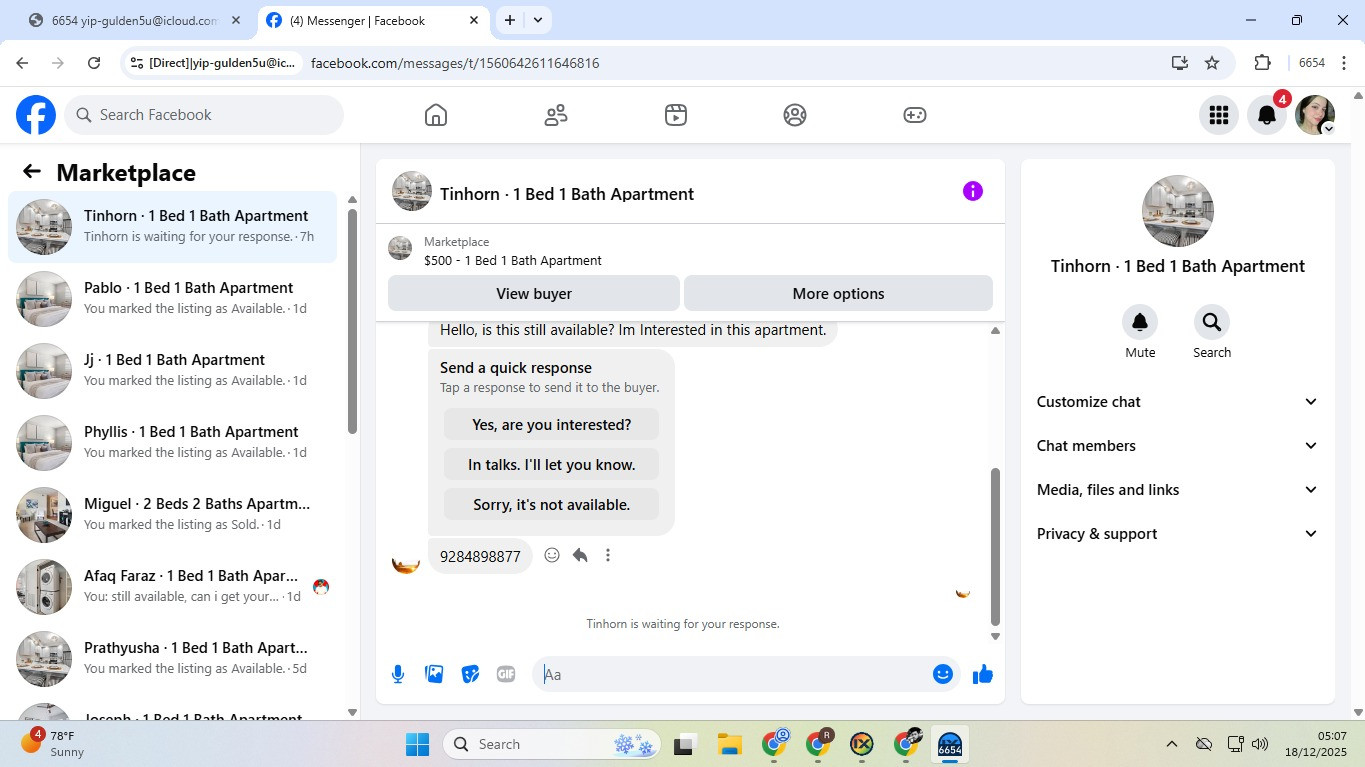Open Pablo 1 Bed 1 Bath conversation
The image size is (1365, 767).
coord(172,299)
